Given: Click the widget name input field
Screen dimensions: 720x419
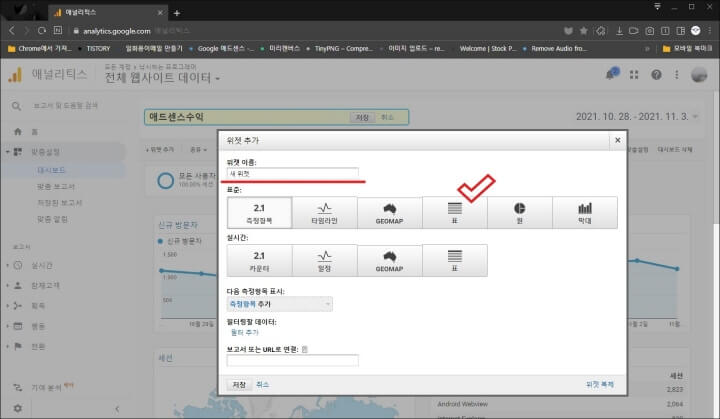Looking at the screenshot, I should 292,174.
